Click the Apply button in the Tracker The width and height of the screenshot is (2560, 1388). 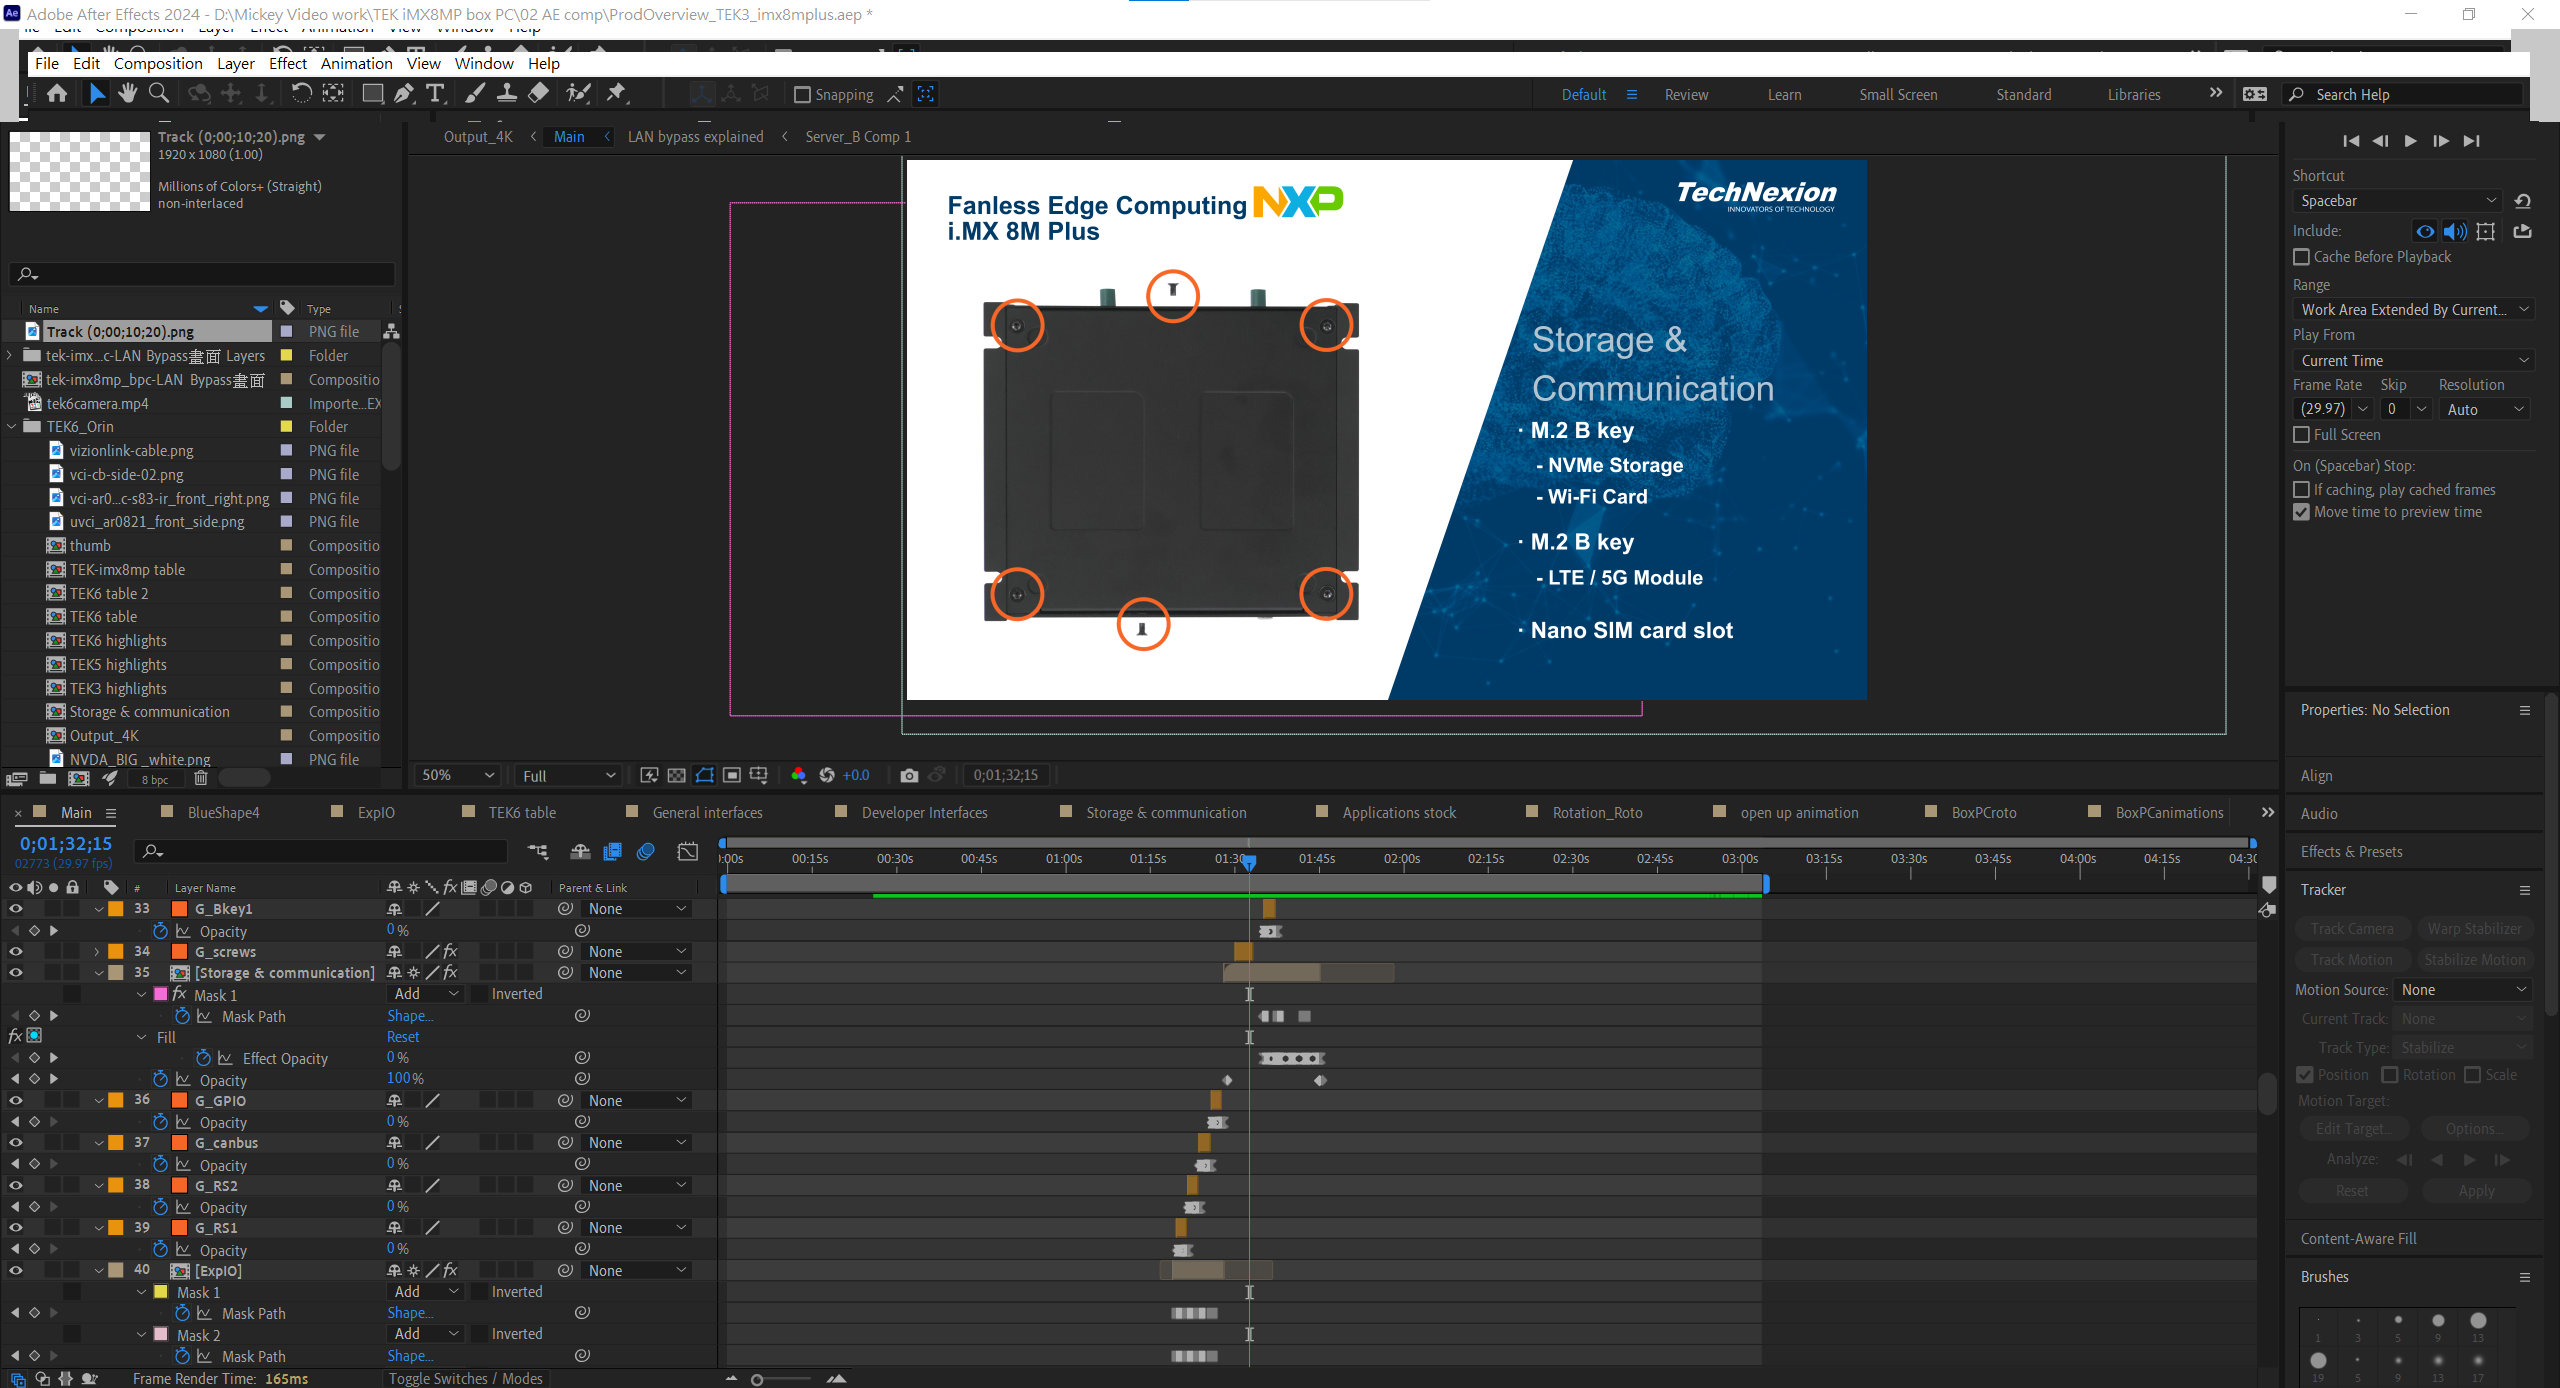2475,1190
